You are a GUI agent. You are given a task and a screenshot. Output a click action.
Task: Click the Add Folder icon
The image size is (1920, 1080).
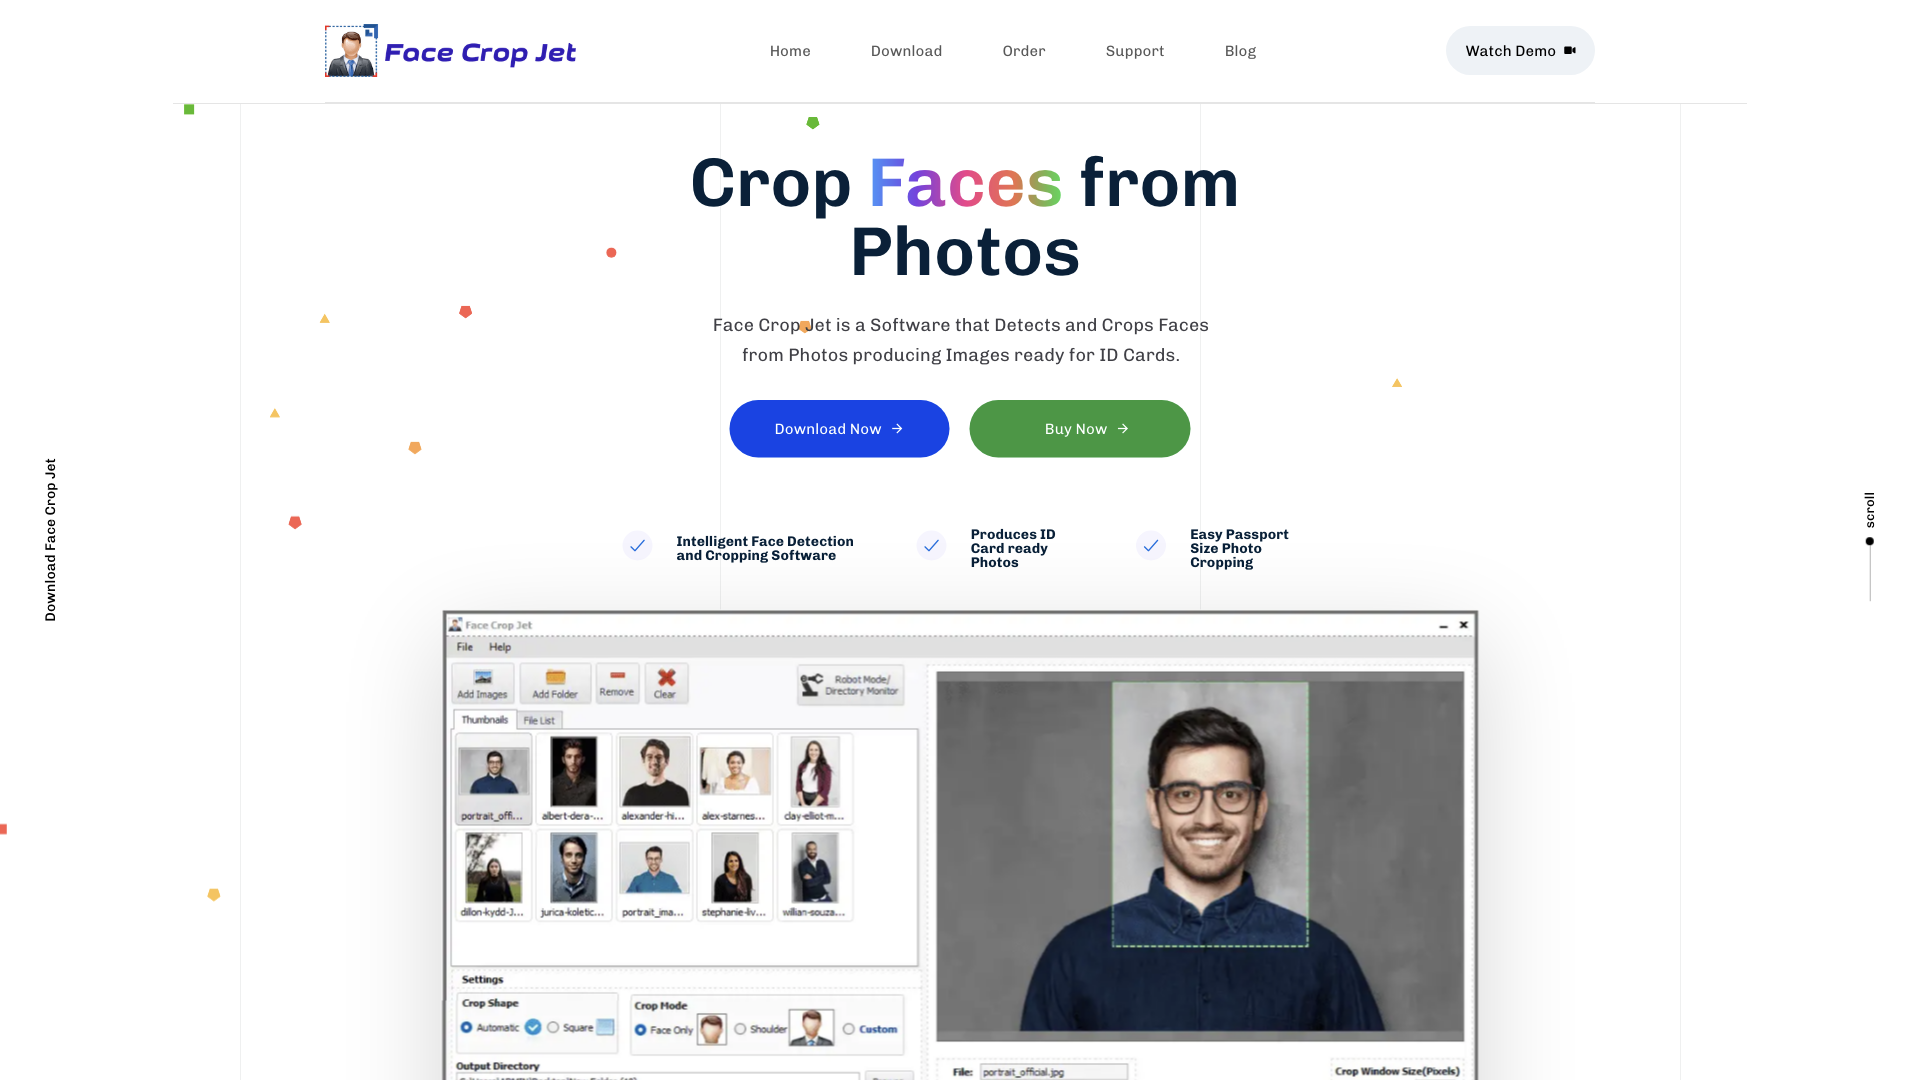[553, 682]
